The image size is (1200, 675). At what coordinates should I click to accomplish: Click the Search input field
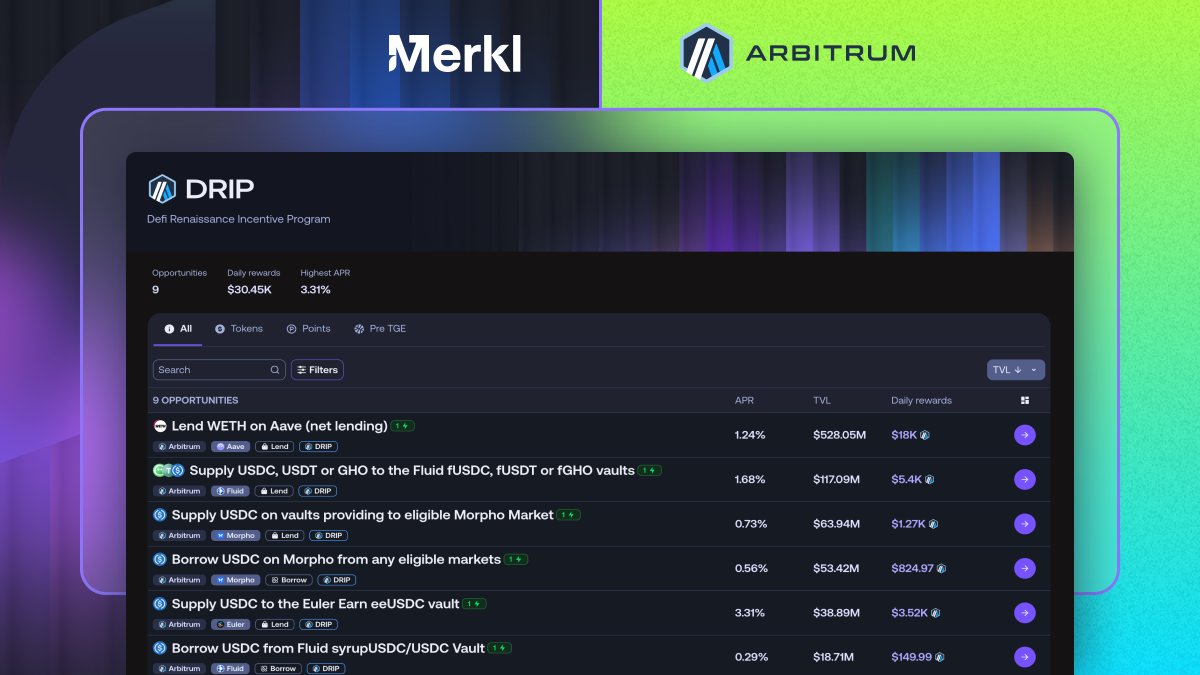tap(219, 370)
